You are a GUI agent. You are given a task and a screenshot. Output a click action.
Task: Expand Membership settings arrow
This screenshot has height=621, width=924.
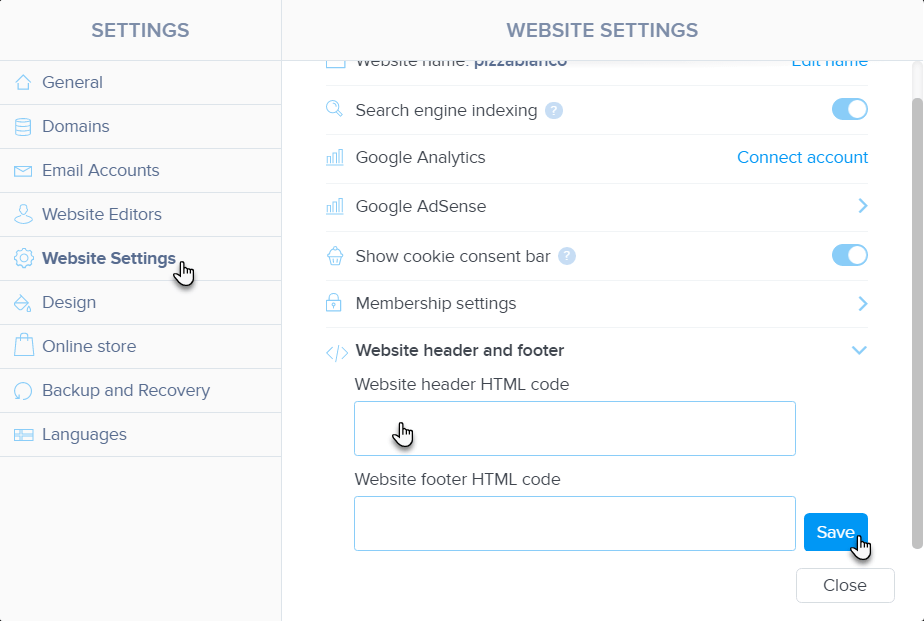(x=862, y=303)
